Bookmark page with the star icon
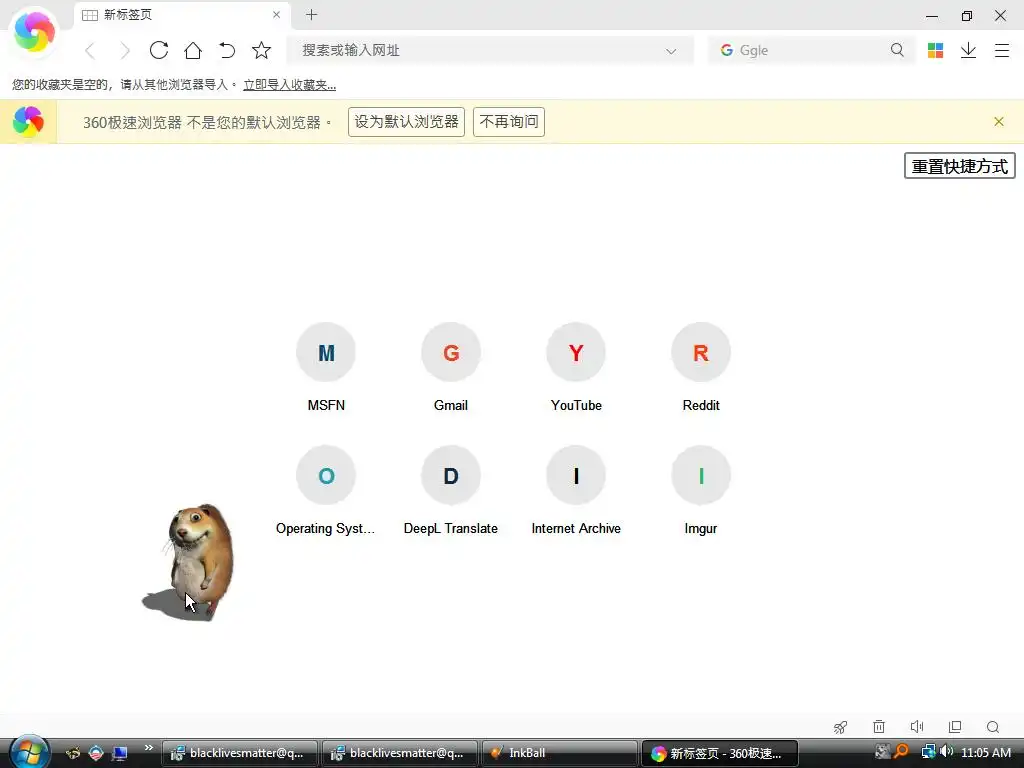The image size is (1024, 768). (261, 50)
